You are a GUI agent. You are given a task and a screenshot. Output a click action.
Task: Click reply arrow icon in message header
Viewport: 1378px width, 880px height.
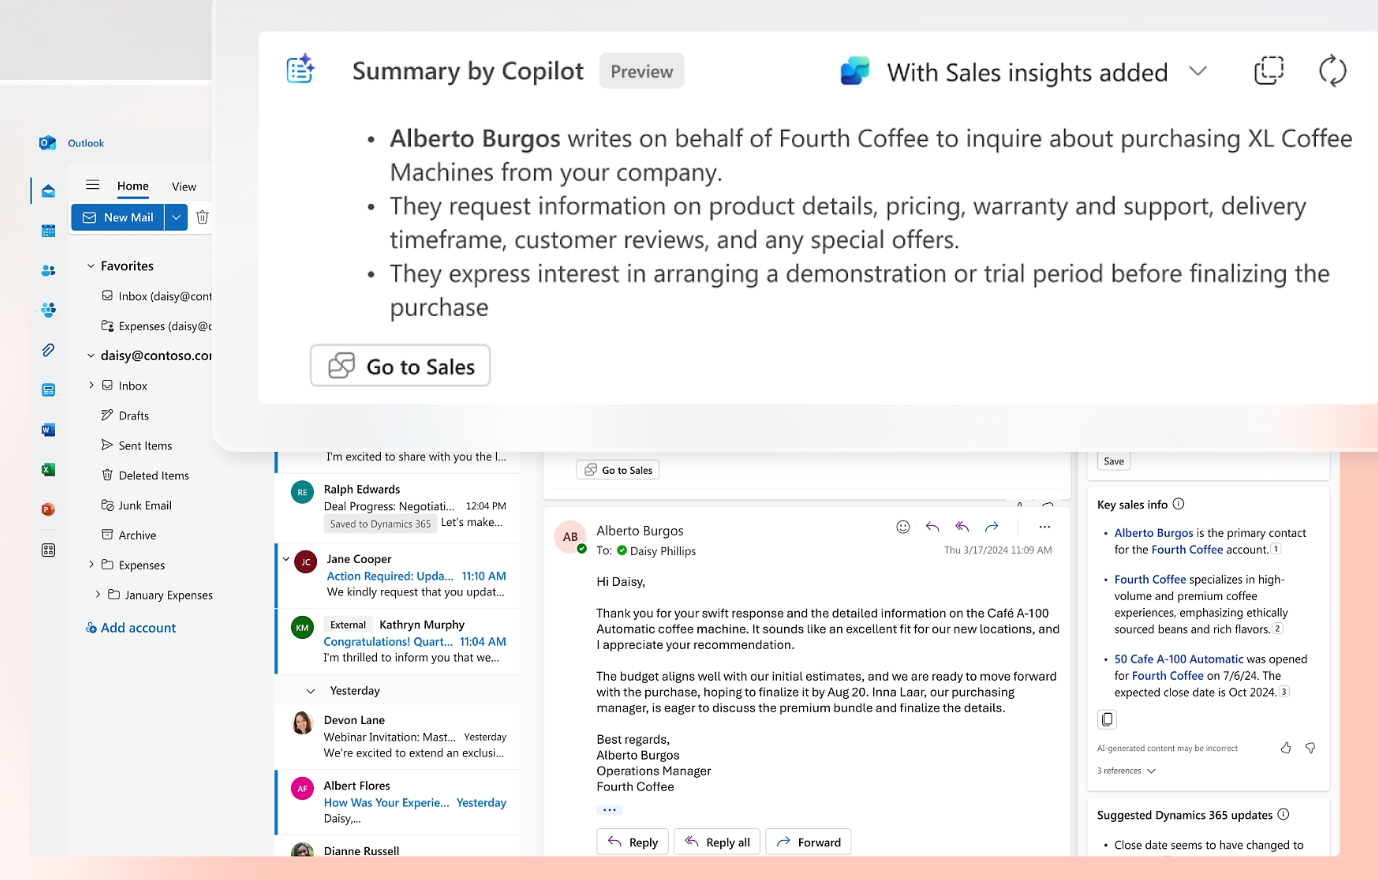point(932,527)
